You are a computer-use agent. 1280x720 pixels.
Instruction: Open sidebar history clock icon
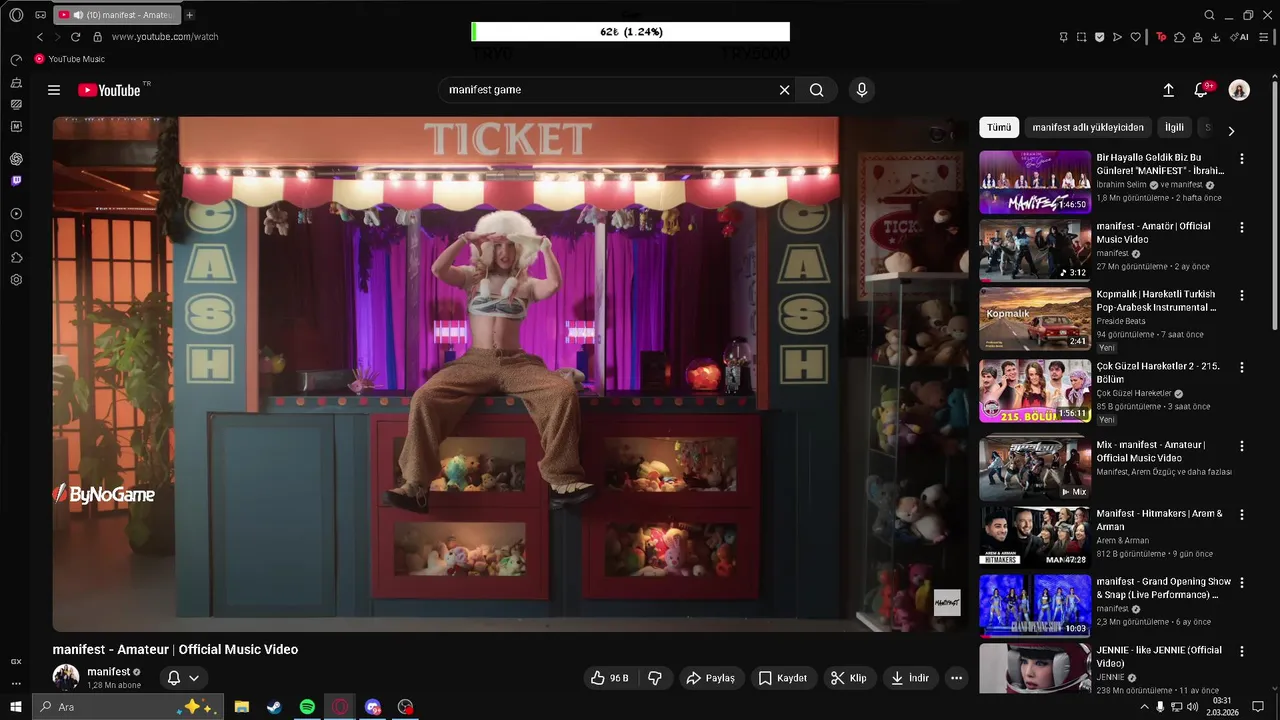click(16, 236)
